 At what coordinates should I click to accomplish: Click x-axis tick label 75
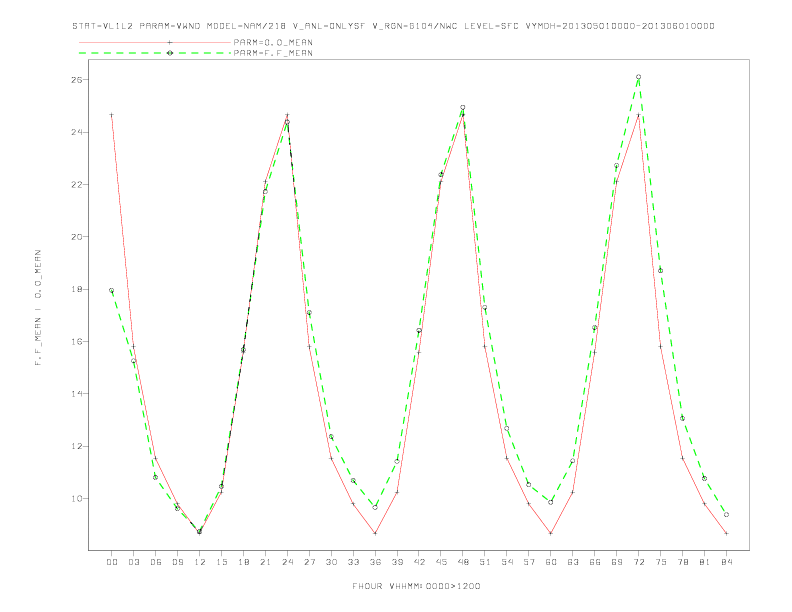[x=661, y=562]
